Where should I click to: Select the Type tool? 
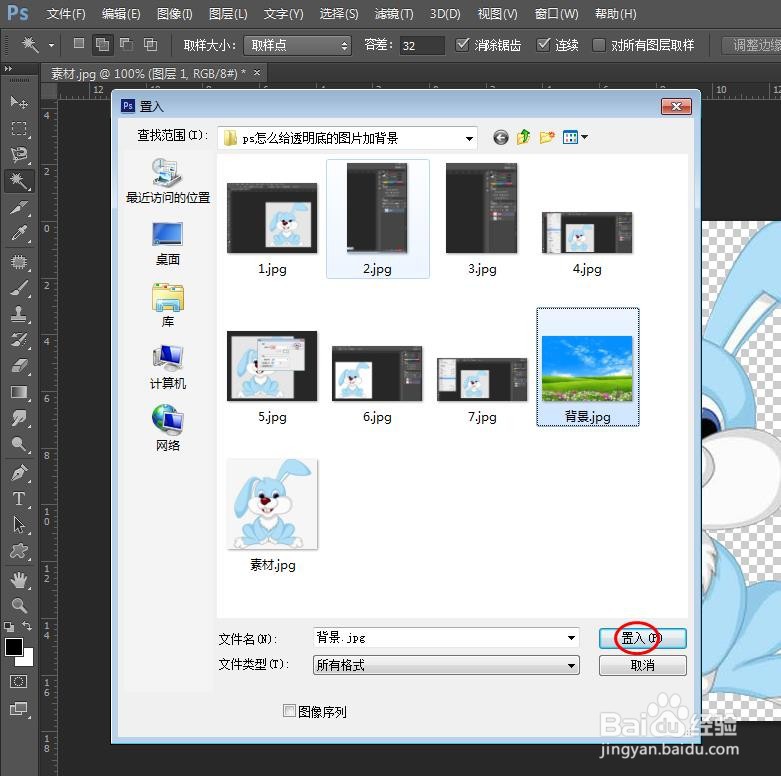click(19, 498)
